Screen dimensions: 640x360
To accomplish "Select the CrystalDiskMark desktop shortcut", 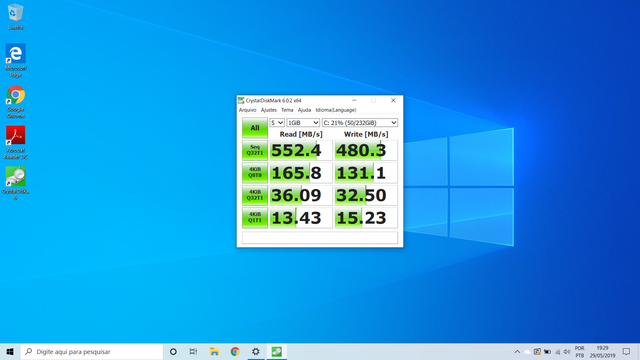I will [16, 183].
